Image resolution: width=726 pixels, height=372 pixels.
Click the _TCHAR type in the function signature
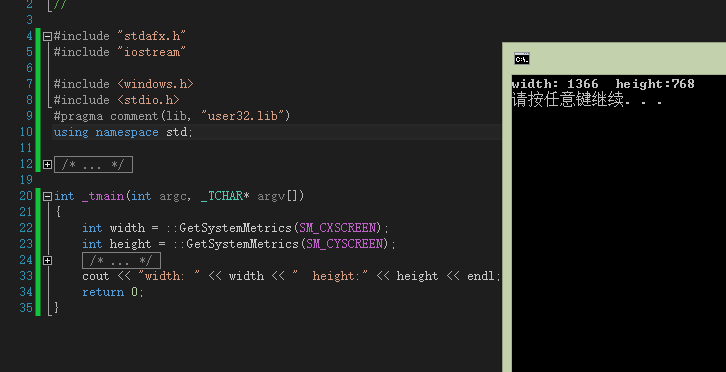click(222, 196)
